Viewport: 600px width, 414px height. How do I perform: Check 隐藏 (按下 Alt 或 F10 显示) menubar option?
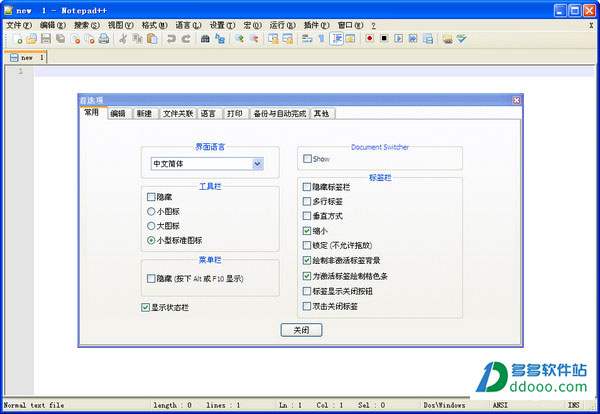[151, 279]
